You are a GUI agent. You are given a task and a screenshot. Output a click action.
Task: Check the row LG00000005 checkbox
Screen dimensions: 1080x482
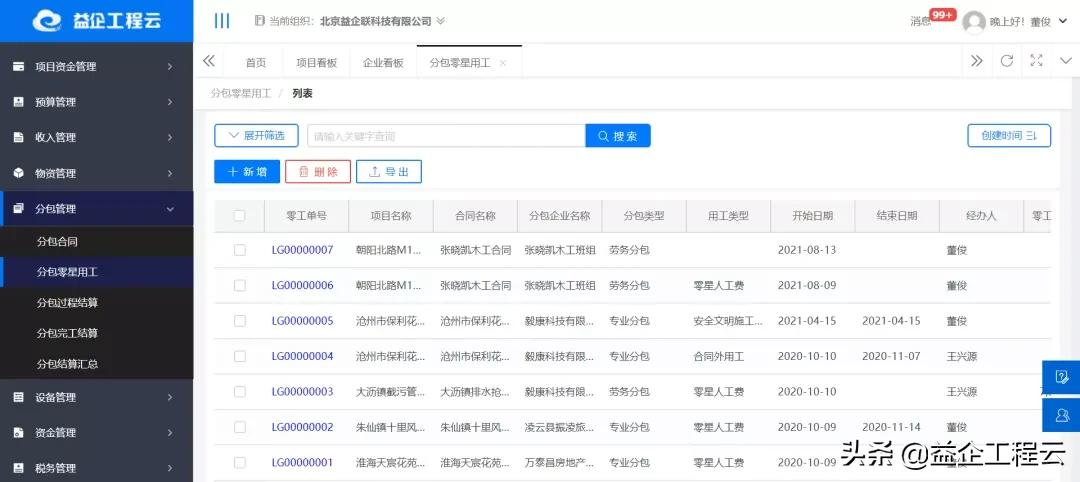[240, 321]
